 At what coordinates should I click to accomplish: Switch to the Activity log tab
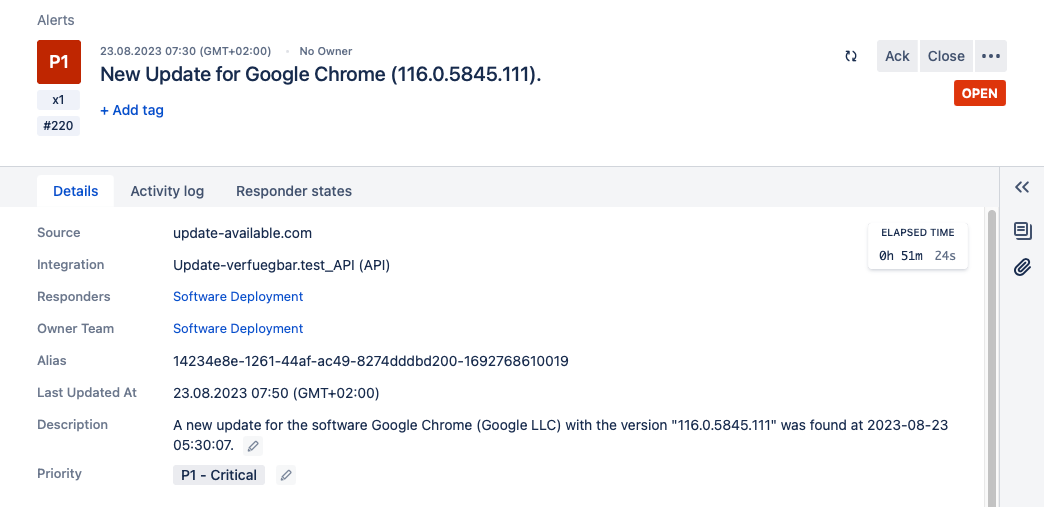[x=167, y=191]
